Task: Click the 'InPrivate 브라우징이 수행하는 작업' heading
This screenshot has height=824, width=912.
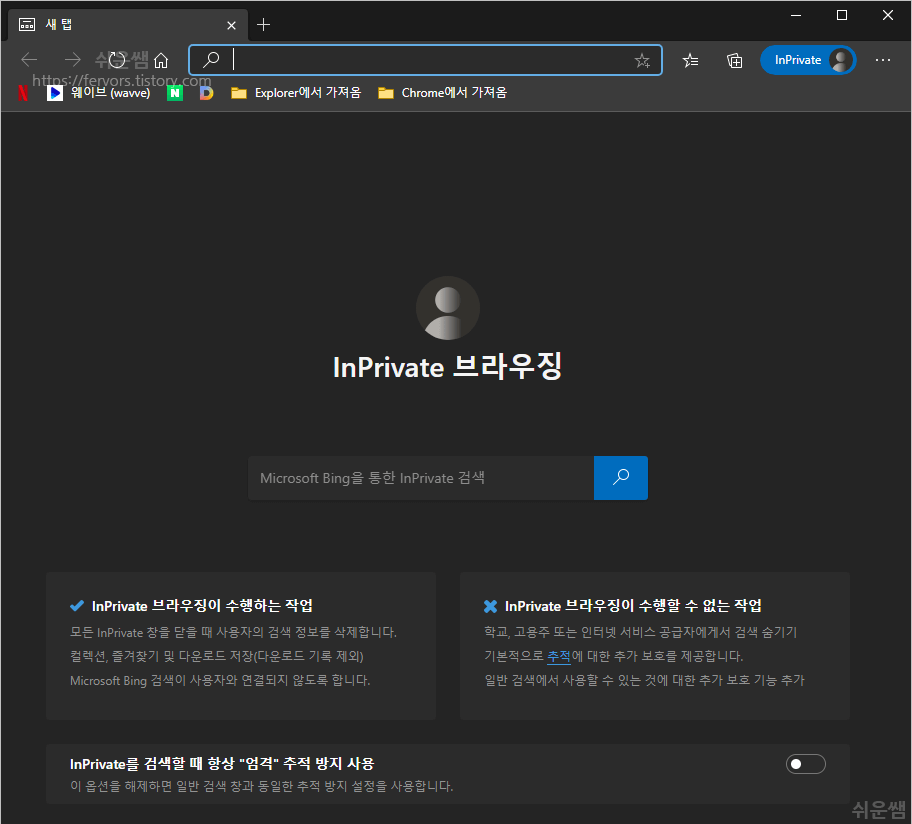Action: click(x=202, y=606)
